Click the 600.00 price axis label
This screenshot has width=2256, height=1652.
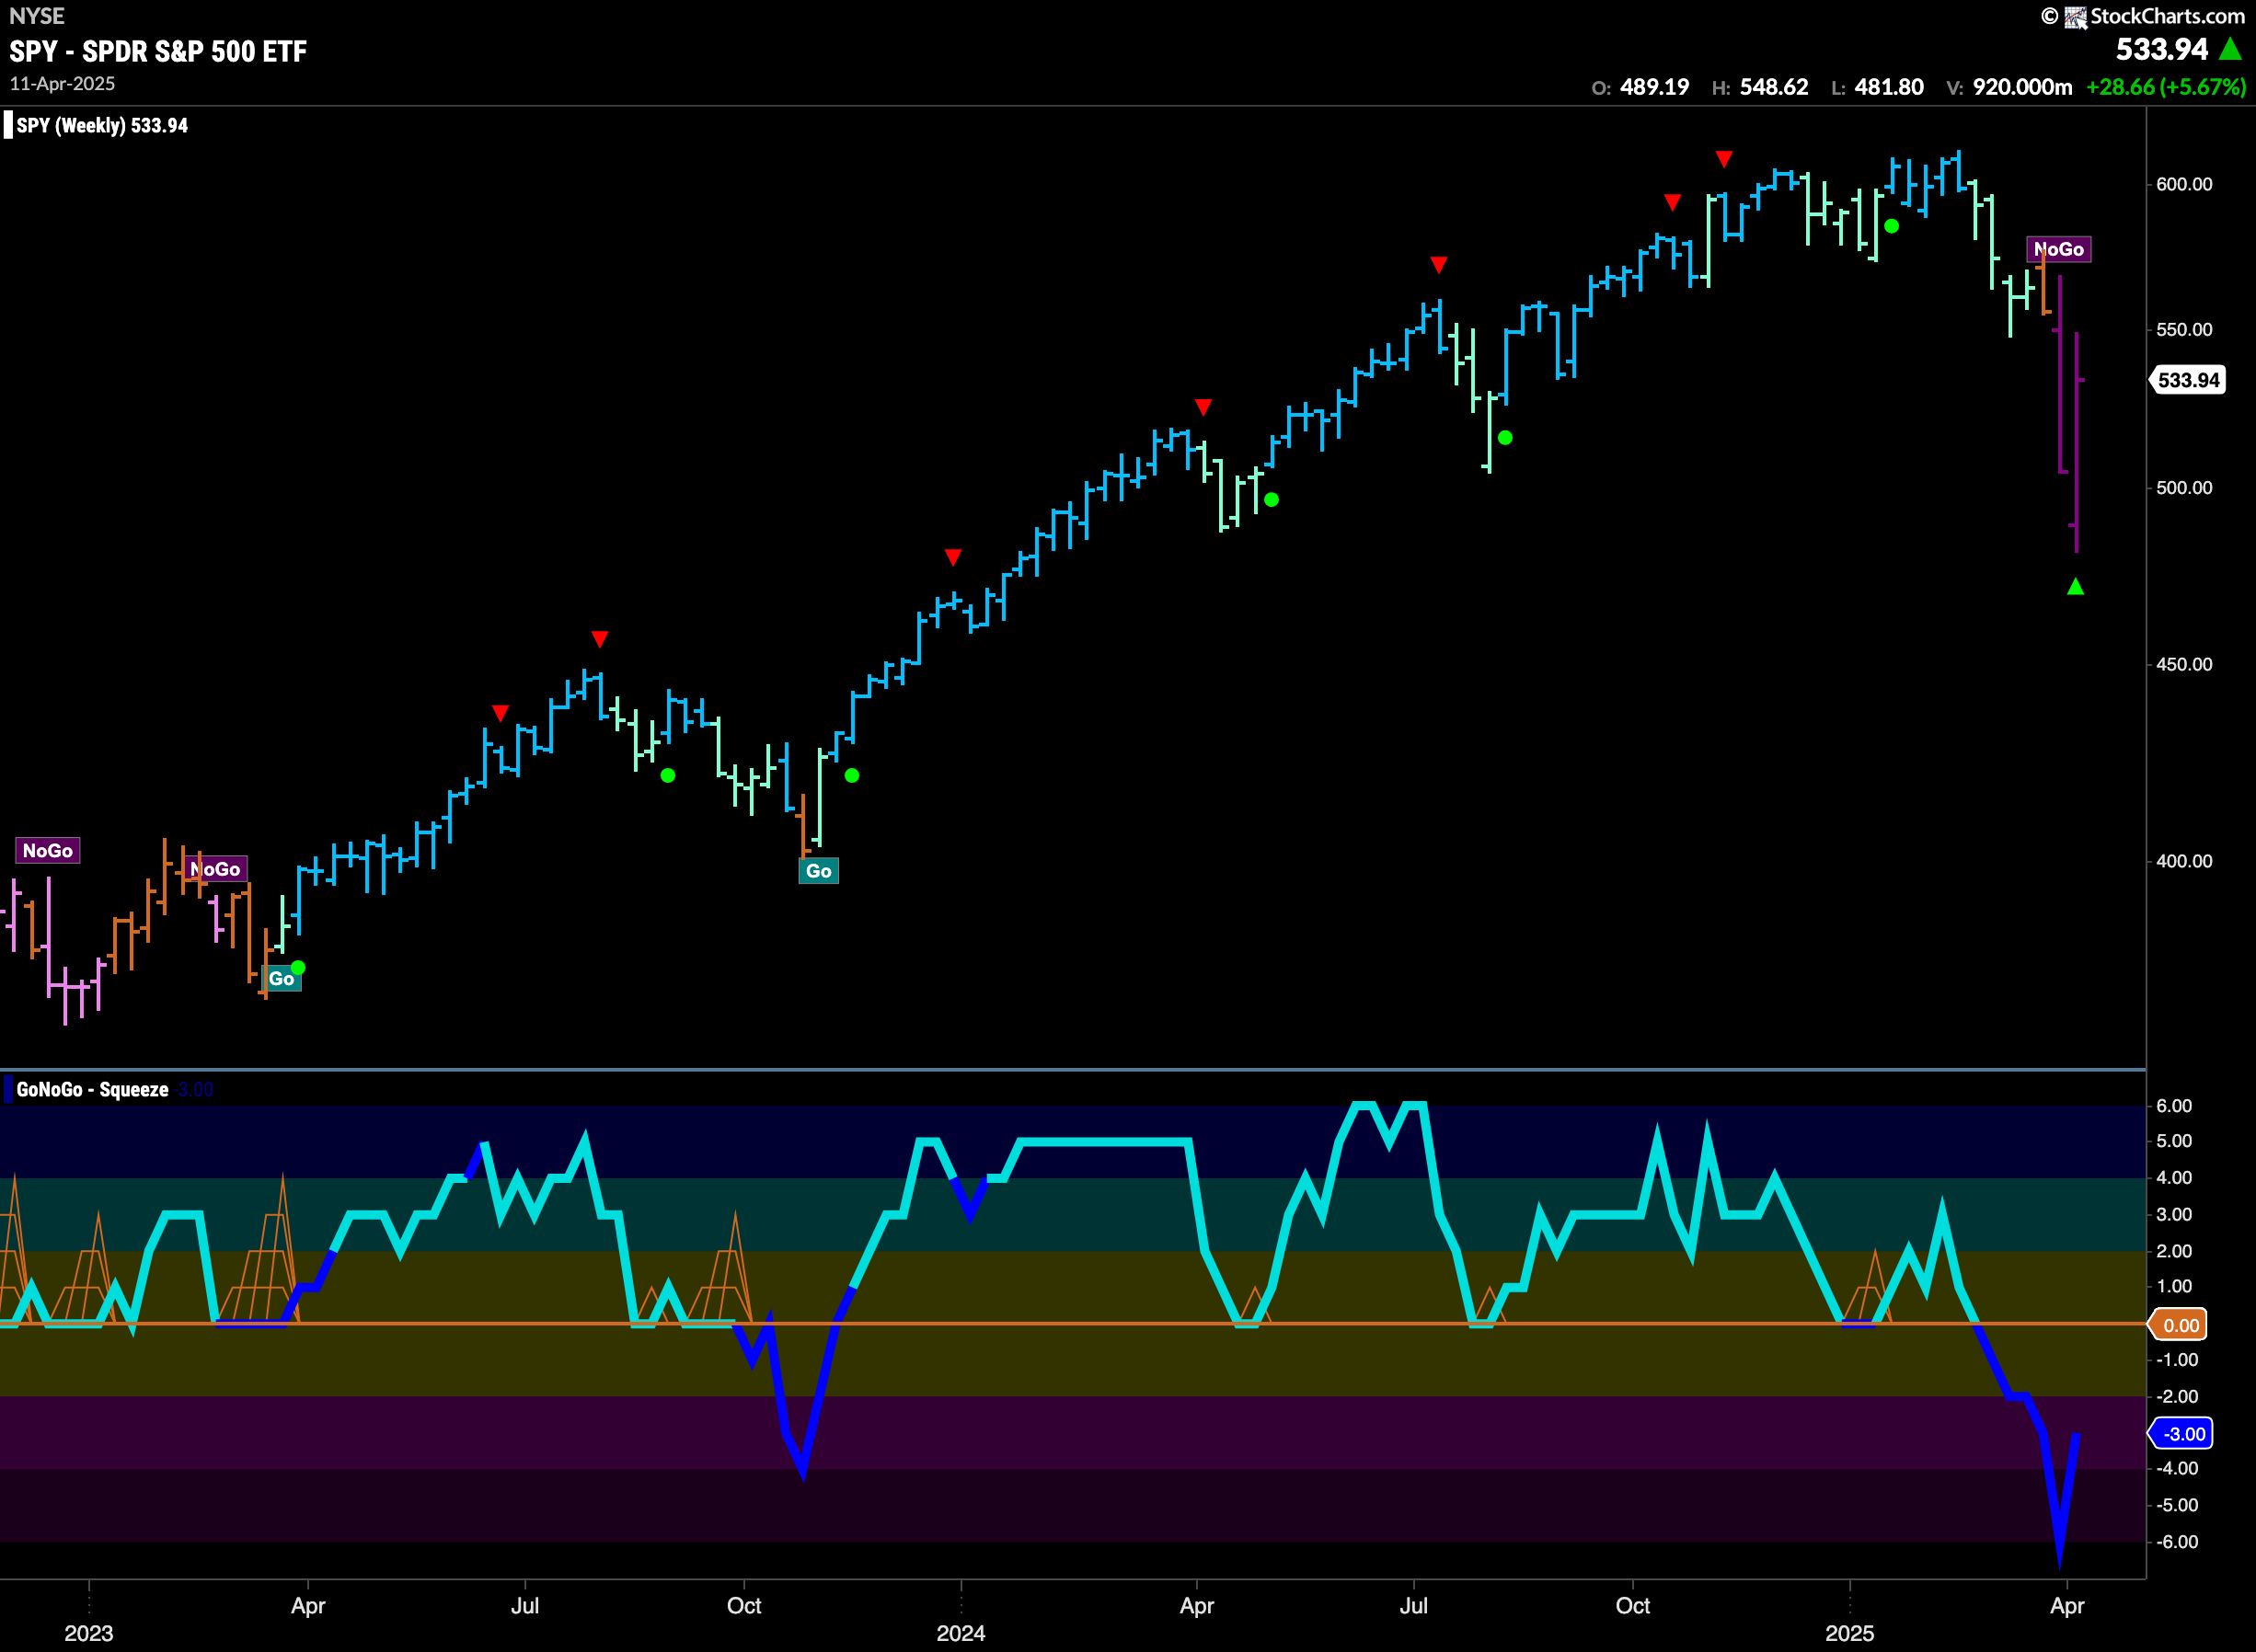[2184, 184]
